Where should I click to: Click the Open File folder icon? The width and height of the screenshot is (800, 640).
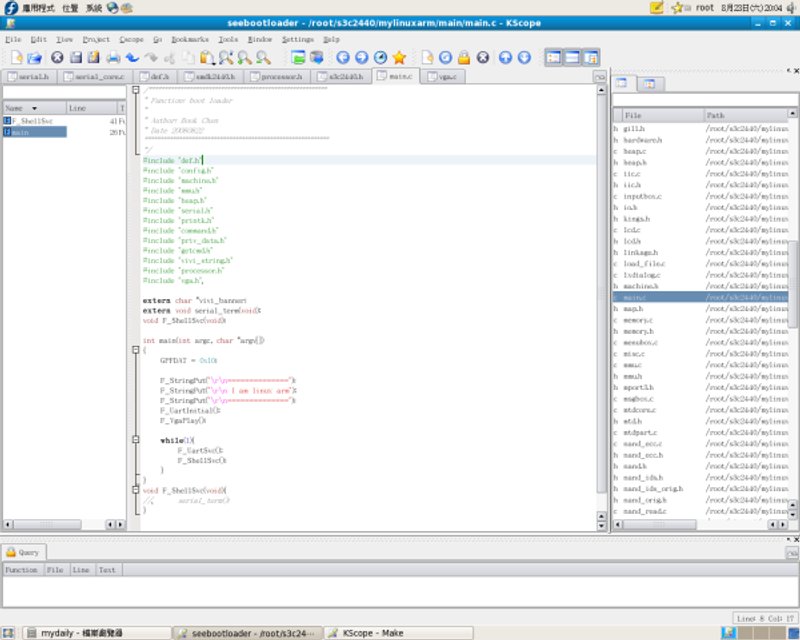(35, 58)
